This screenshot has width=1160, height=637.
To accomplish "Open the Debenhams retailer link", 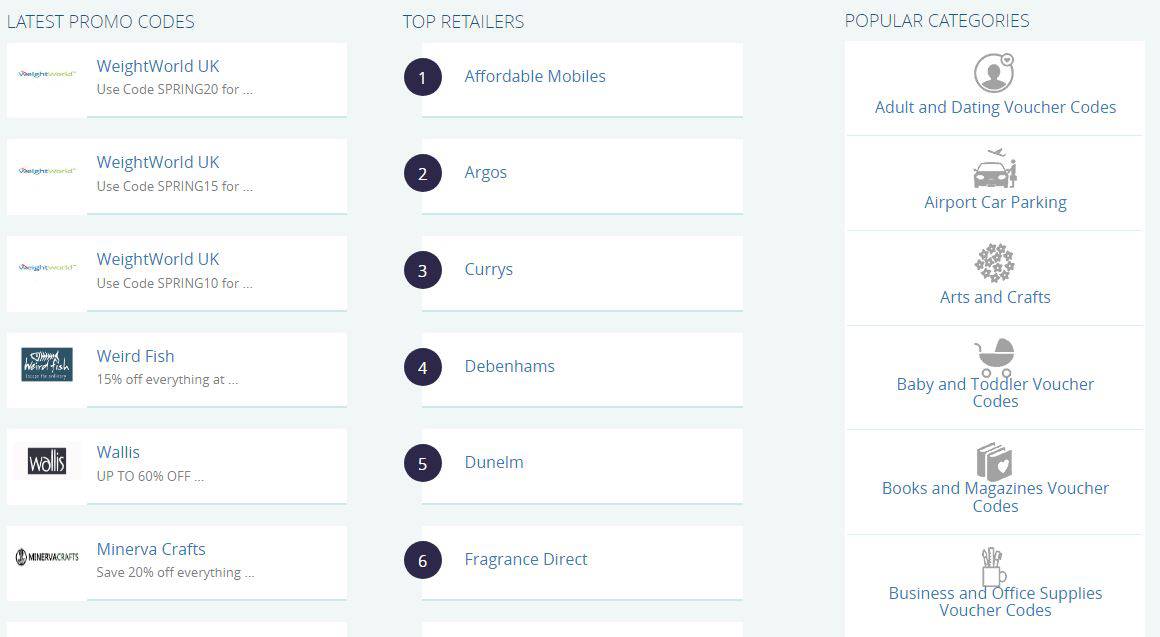I will tap(509, 366).
